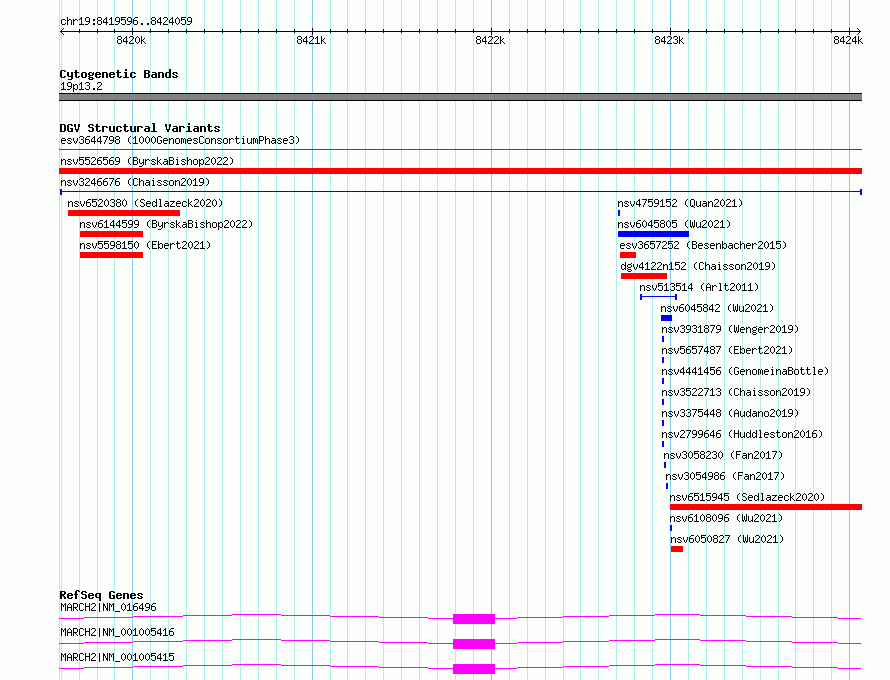
Task: Open the MARCH2|NM_001005416 transcript label
Action: pyautogui.click(x=117, y=632)
